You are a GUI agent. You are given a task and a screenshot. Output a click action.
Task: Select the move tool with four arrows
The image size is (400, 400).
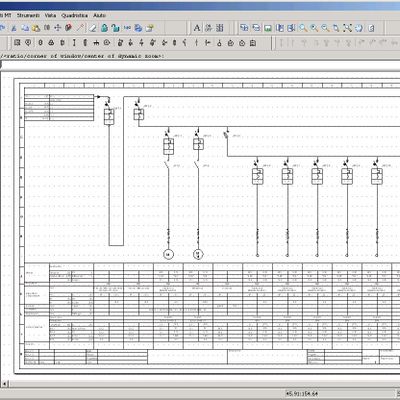(58, 28)
